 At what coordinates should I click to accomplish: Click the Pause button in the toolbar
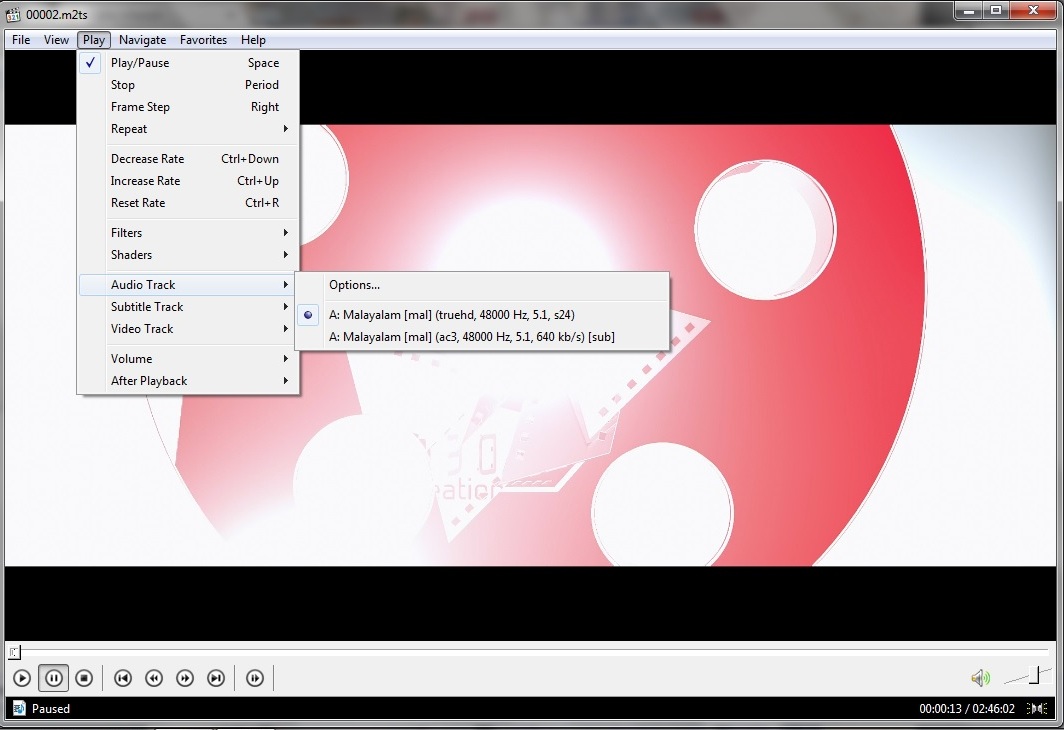click(54, 678)
